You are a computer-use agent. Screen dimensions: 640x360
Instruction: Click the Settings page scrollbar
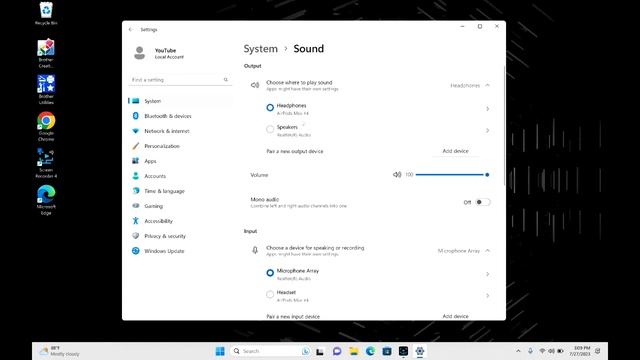pos(504,127)
